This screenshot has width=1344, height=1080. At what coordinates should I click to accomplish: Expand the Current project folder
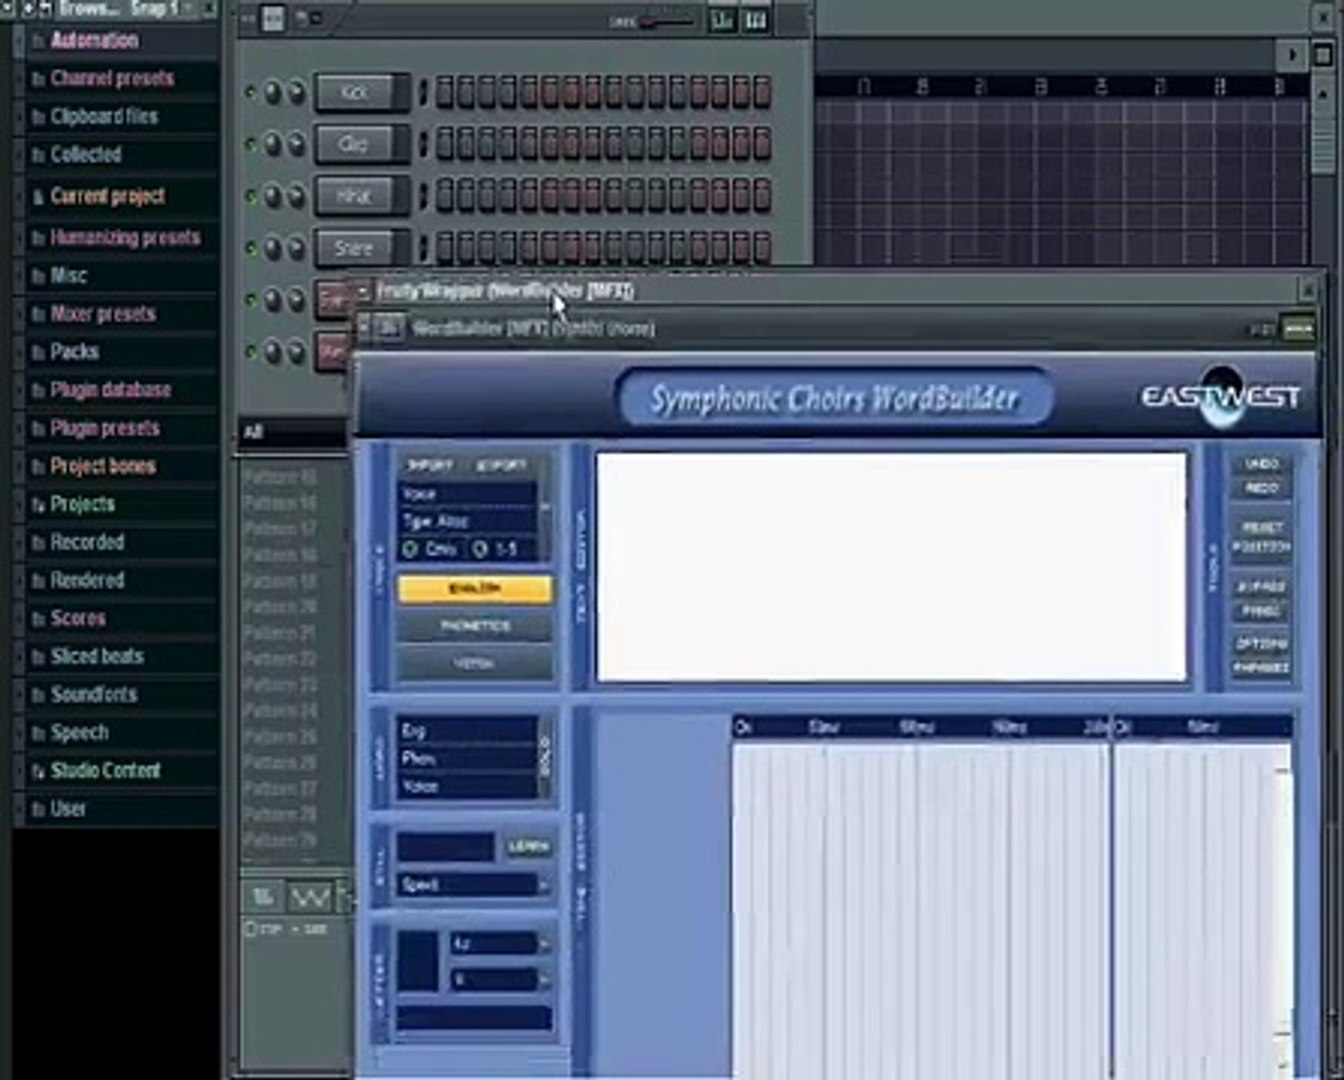[x=107, y=196]
